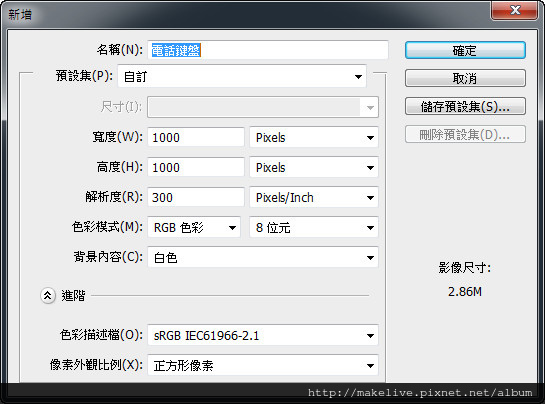Viewport: 545px width, 404px height.
Task: Click the 進階 label text
Action: (x=73, y=296)
